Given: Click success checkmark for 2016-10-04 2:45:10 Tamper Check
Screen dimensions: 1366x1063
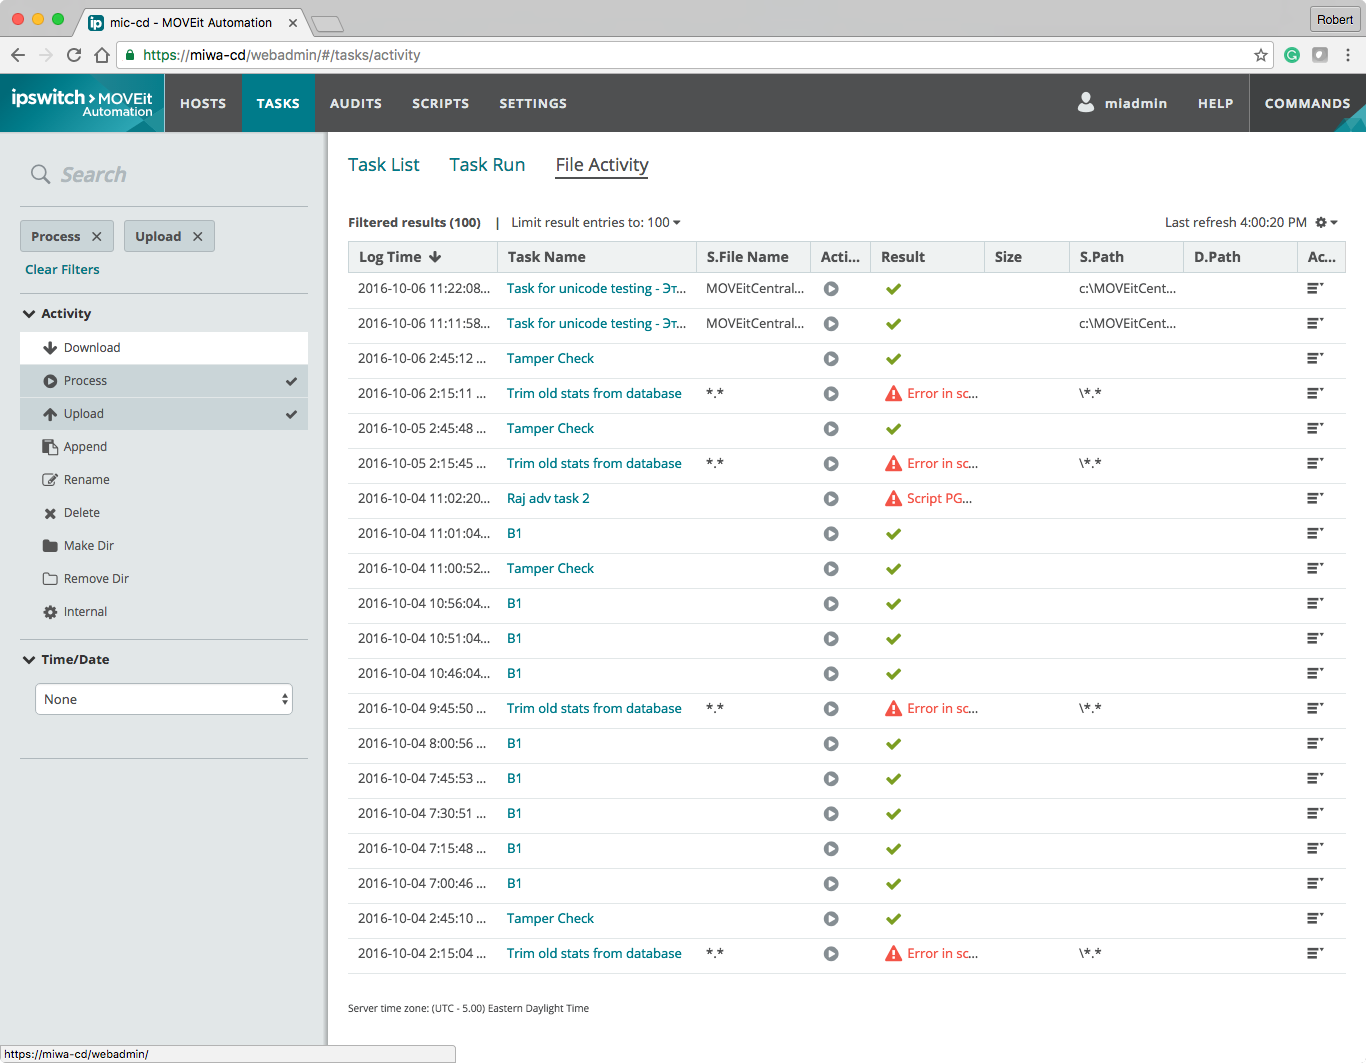Looking at the screenshot, I should click(894, 919).
